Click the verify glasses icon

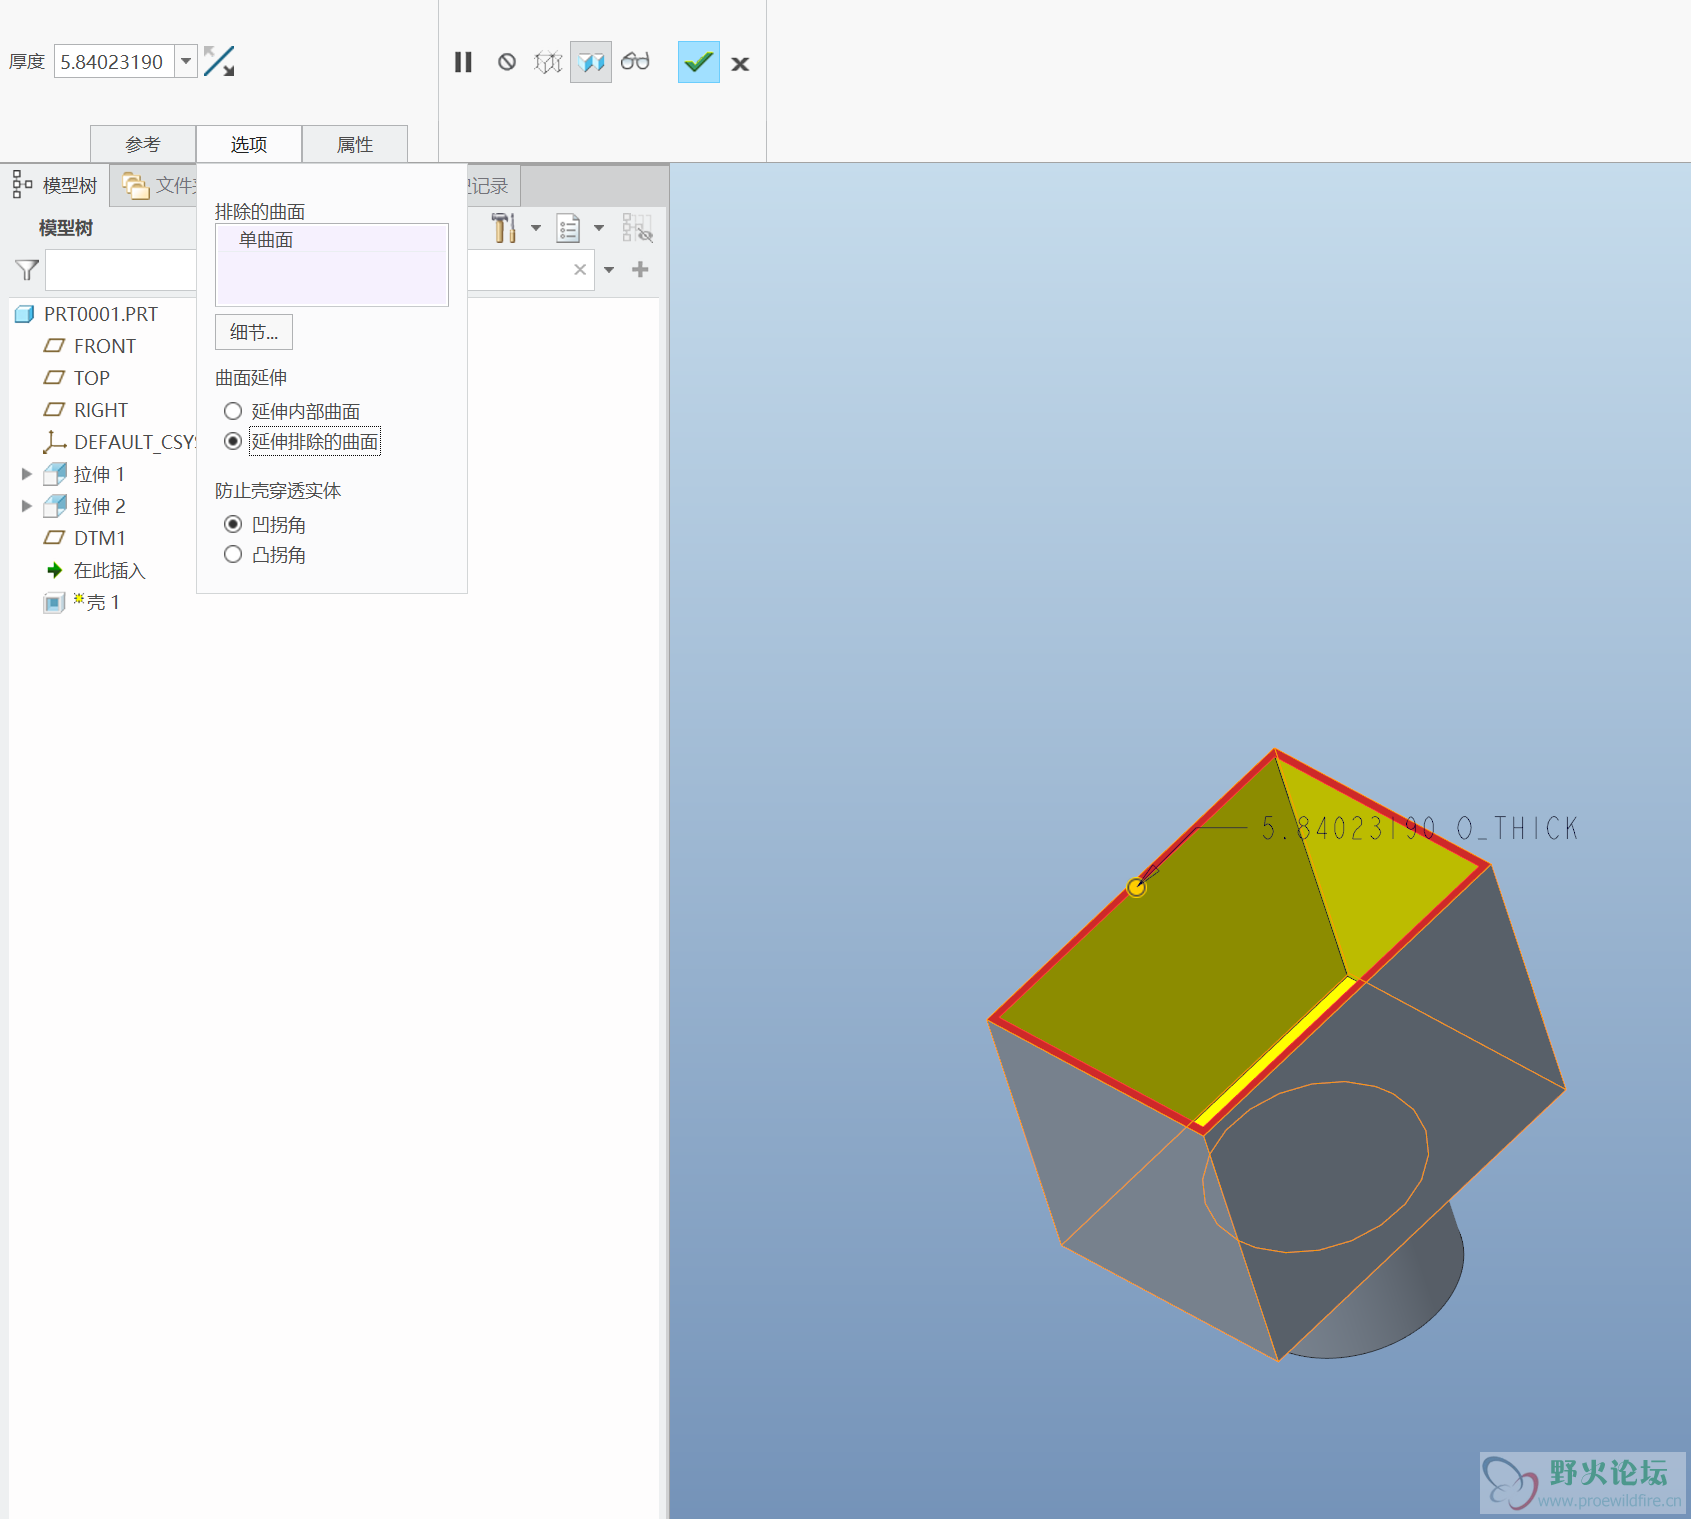click(635, 62)
